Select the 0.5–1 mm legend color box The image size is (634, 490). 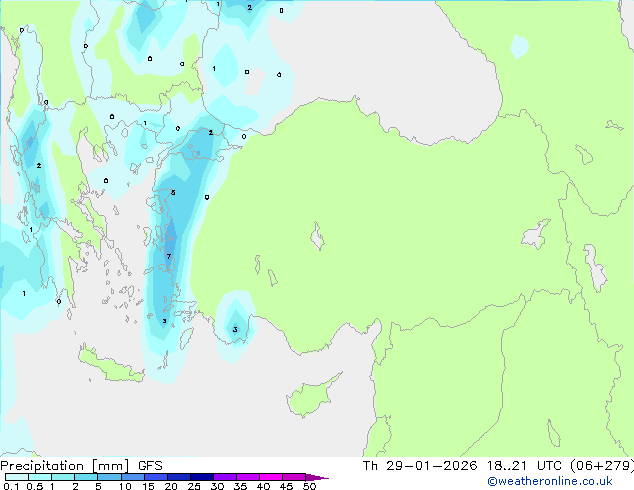(40, 477)
